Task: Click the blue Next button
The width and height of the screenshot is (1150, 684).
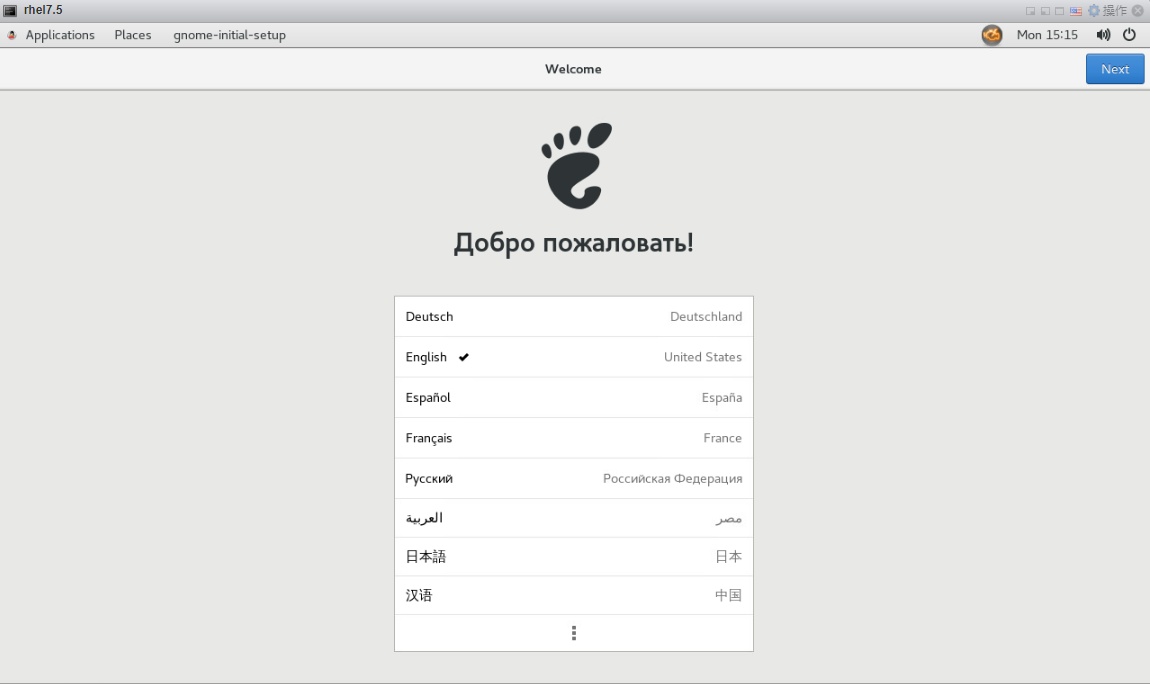Action: [1114, 69]
